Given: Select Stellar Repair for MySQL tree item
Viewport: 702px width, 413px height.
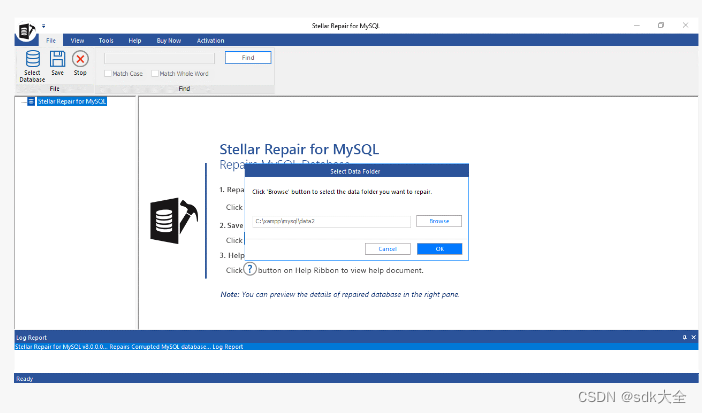Looking at the screenshot, I should coord(72,102).
